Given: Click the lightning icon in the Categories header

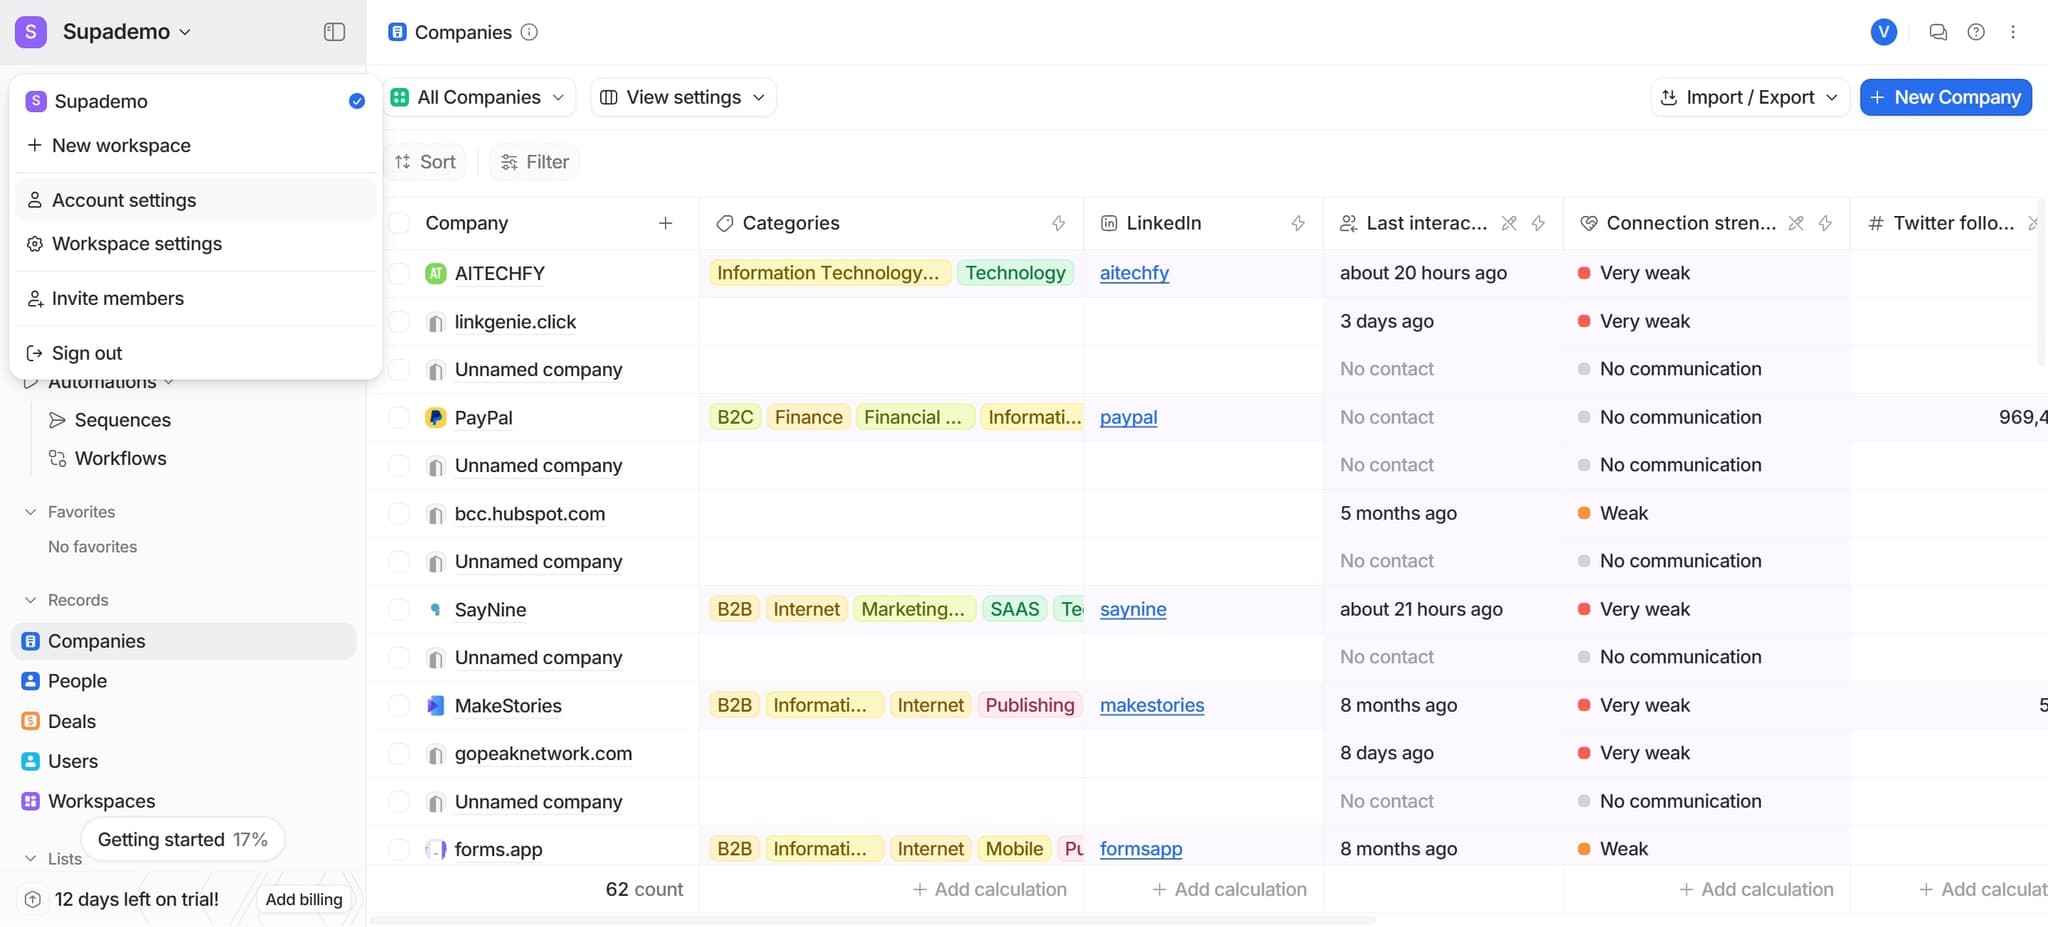Looking at the screenshot, I should coord(1058,223).
